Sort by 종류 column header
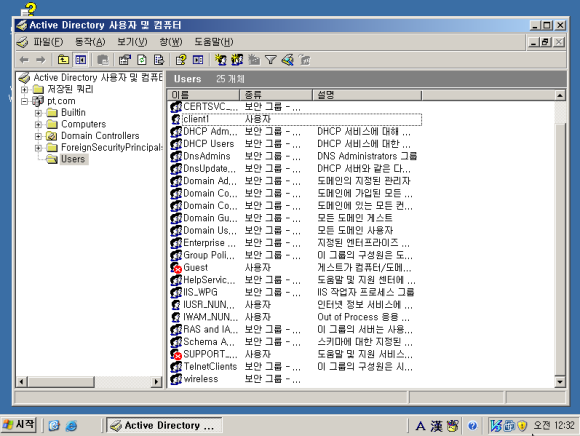Image resolution: width=580 pixels, height=436 pixels. click(276, 95)
